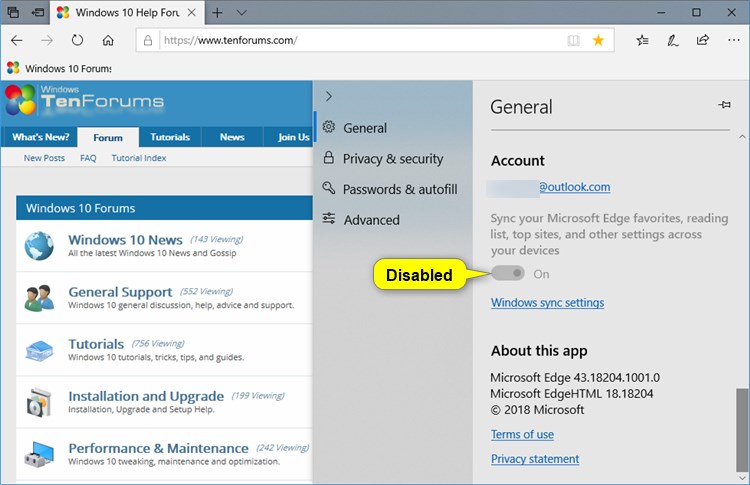Toggle the favorites star for this page

coord(598,40)
